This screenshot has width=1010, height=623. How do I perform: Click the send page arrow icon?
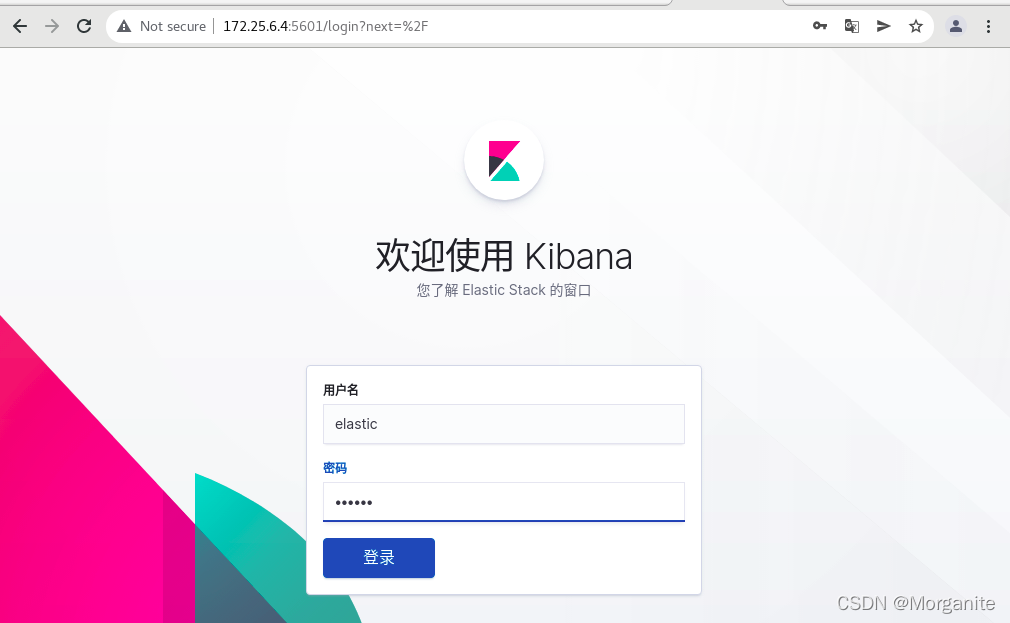[x=884, y=26]
